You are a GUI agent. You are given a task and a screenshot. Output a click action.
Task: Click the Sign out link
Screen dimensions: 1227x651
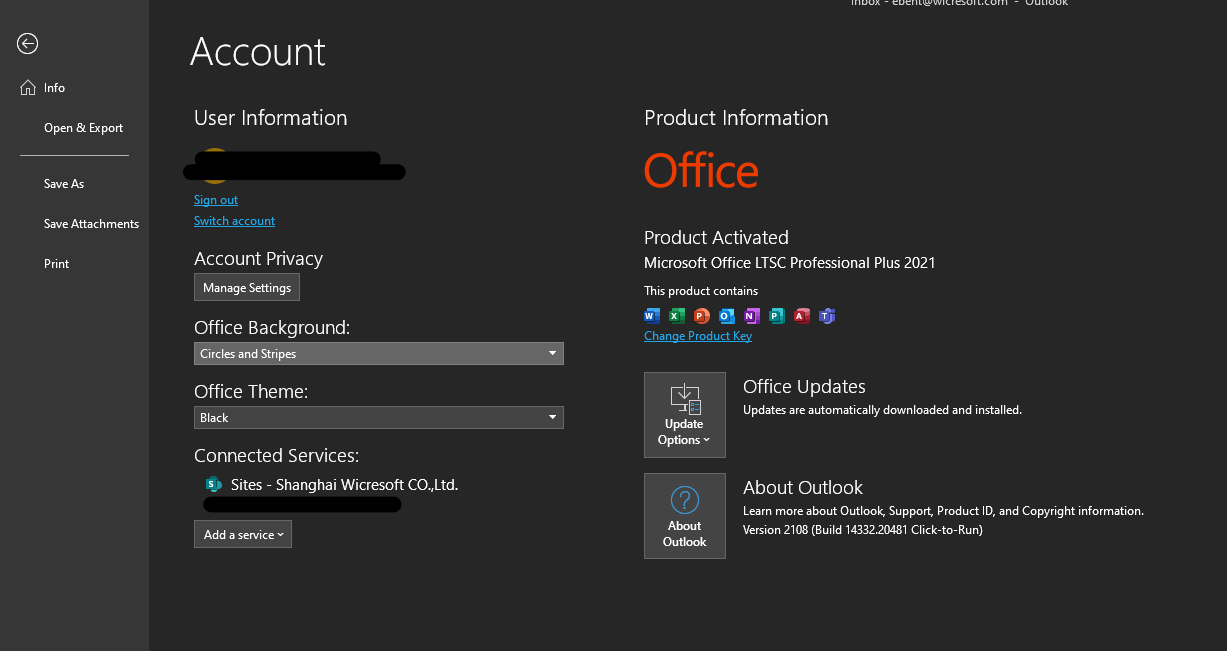click(x=216, y=200)
